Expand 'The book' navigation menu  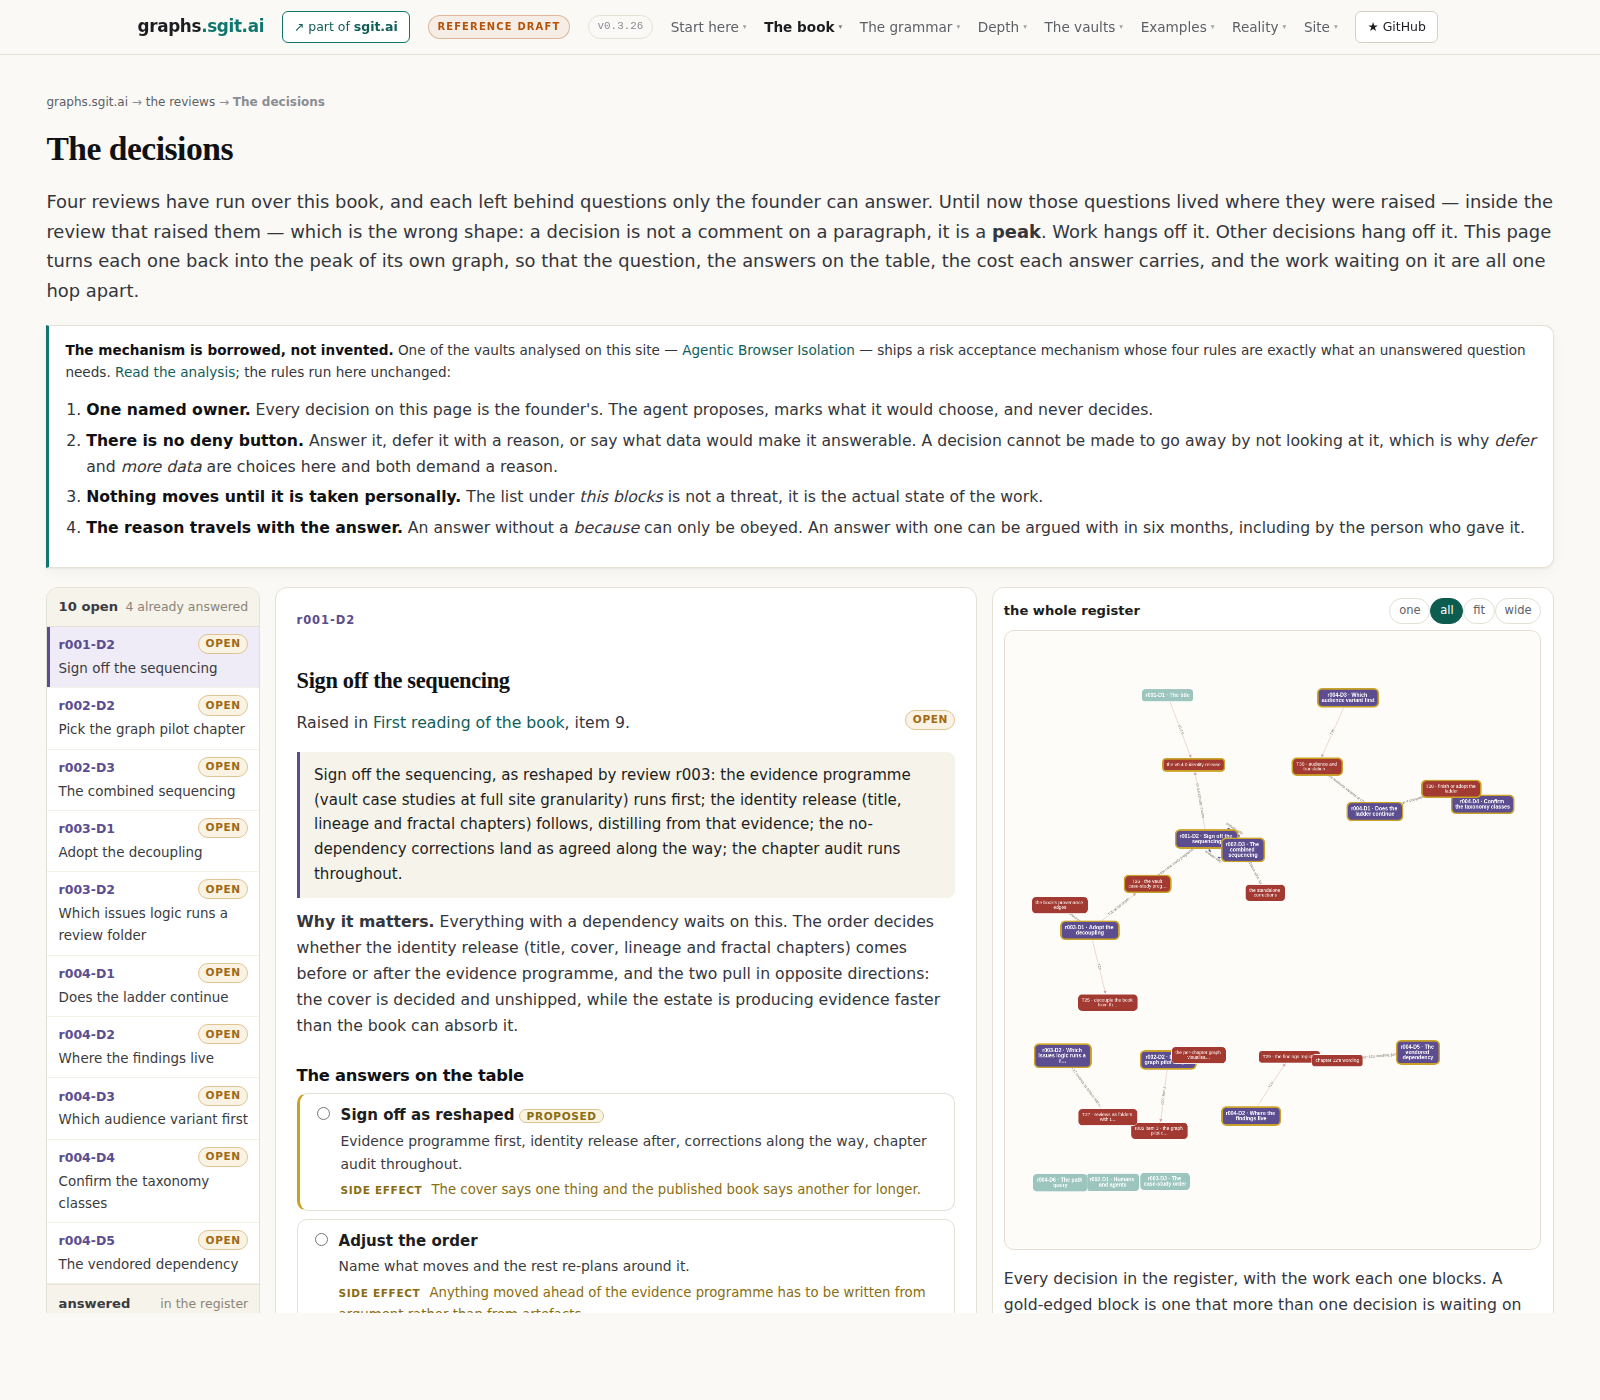[803, 27]
